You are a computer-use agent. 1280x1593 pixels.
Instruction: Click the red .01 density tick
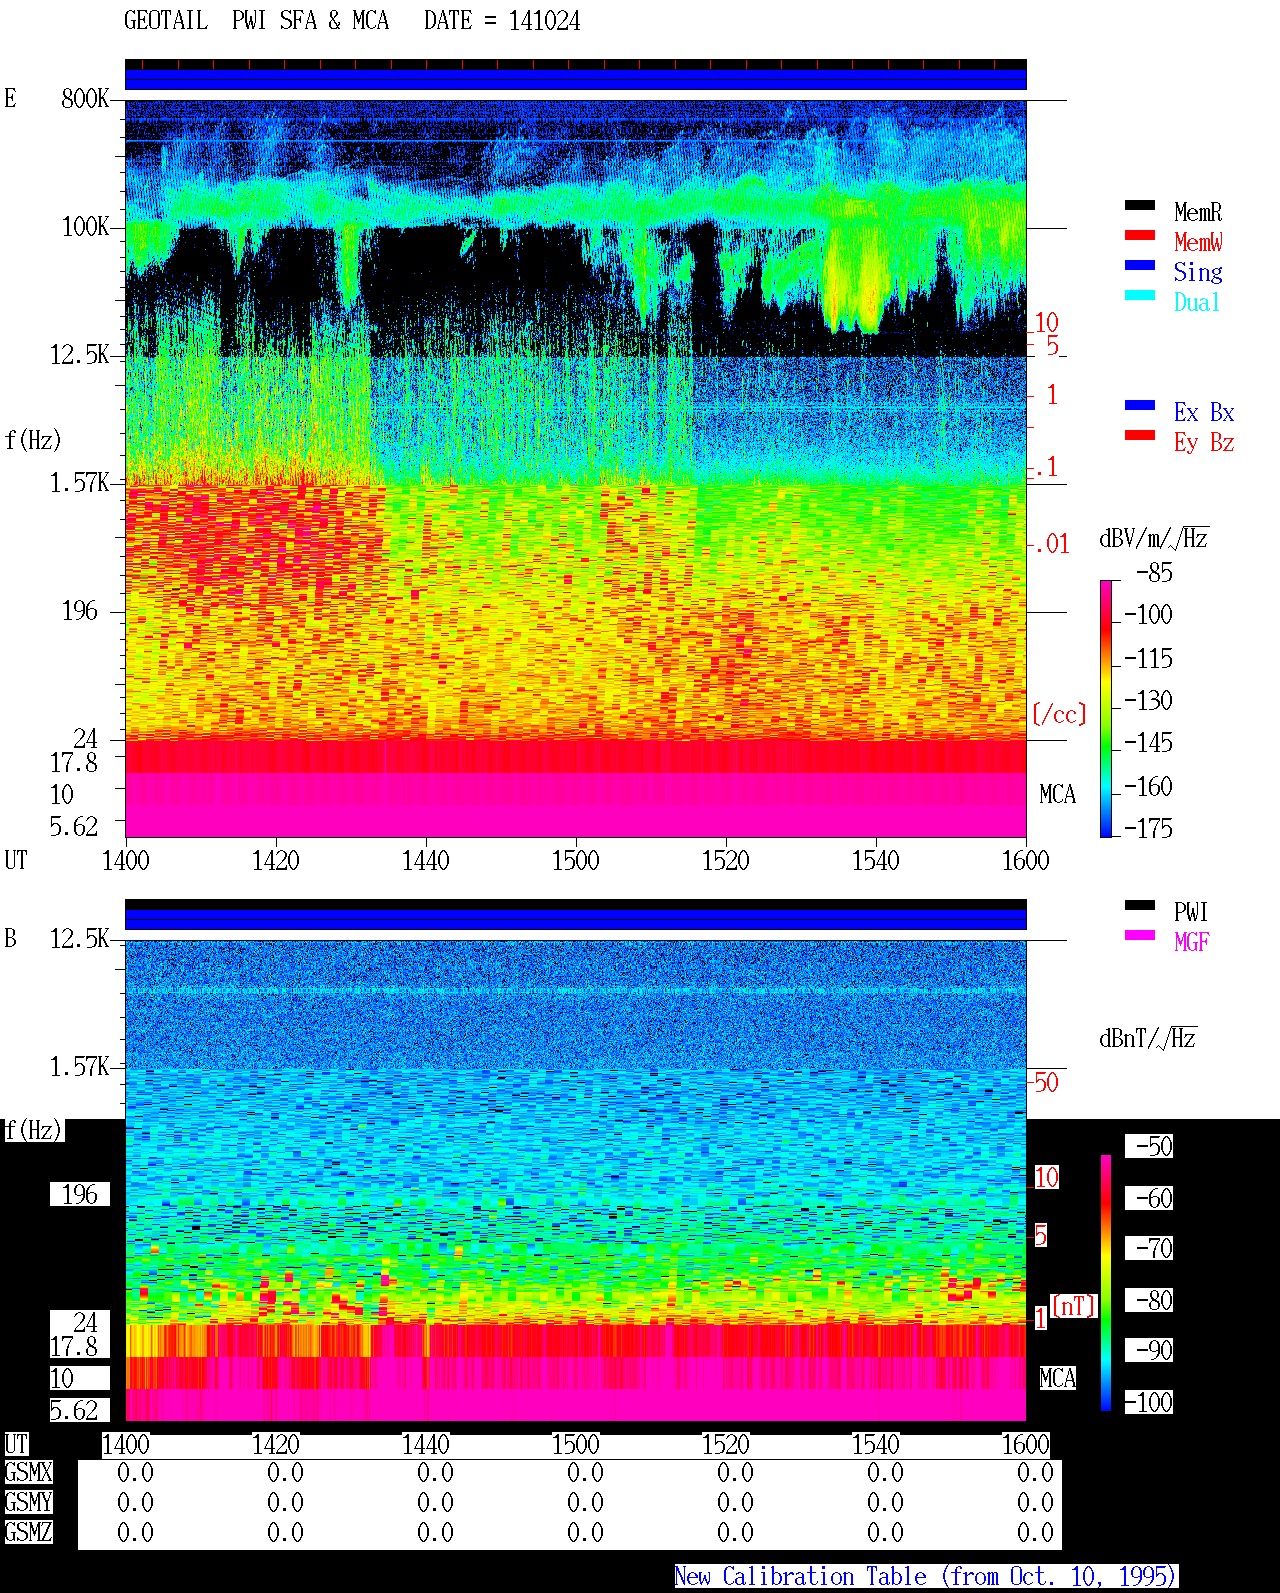[x=1051, y=545]
